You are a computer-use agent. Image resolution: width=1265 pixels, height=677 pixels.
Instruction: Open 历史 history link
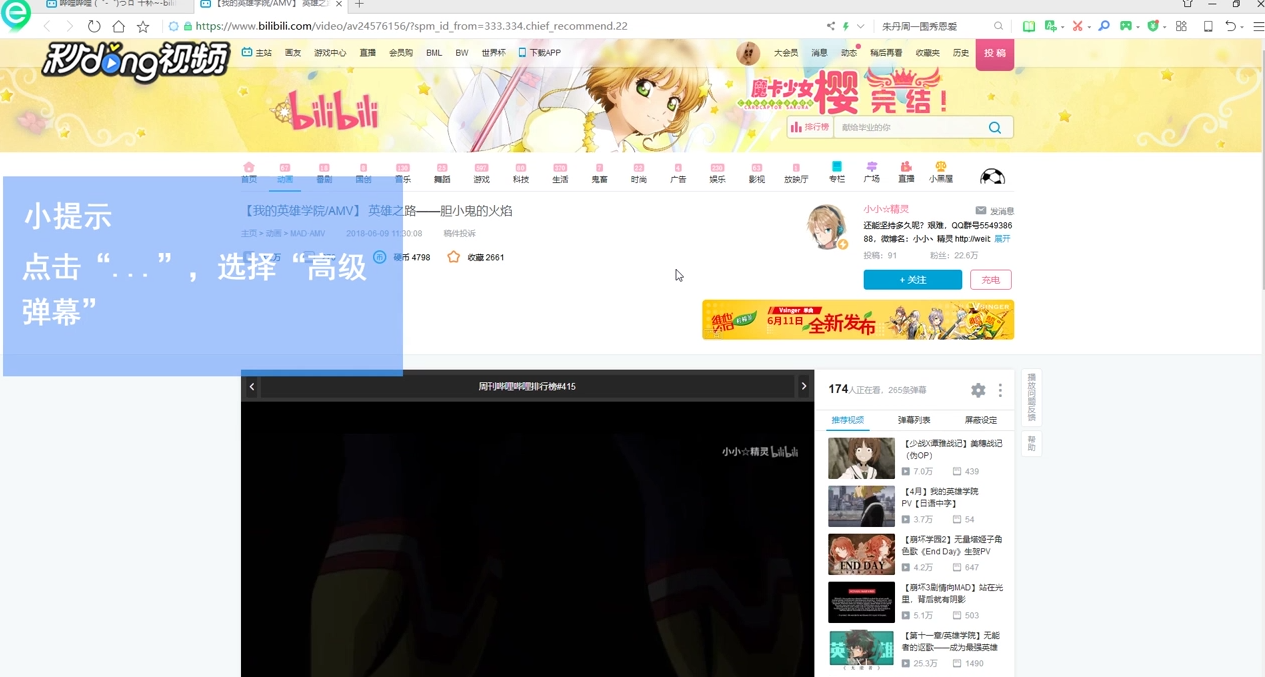961,52
